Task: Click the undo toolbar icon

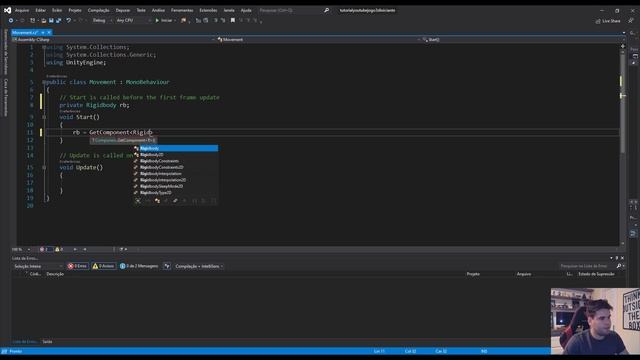Action: click(69, 20)
